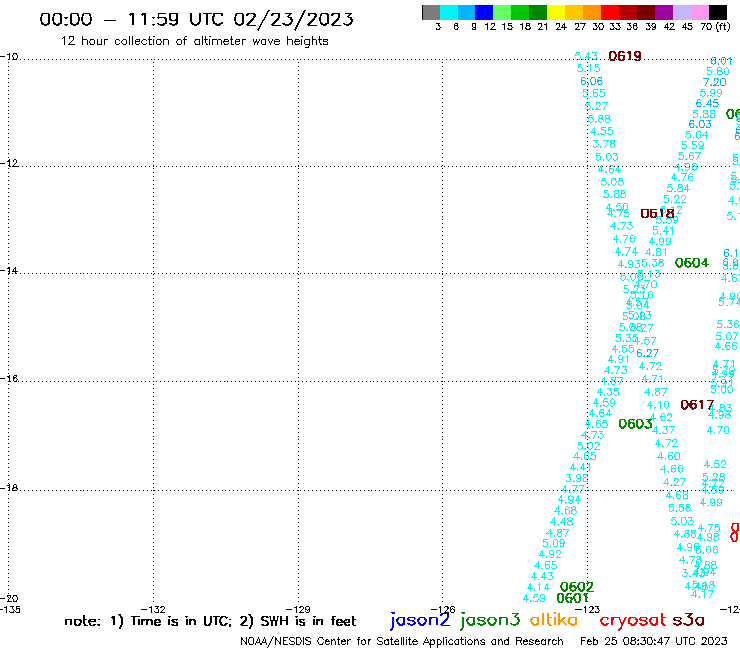Click the 5.58 wave height value

point(680,508)
